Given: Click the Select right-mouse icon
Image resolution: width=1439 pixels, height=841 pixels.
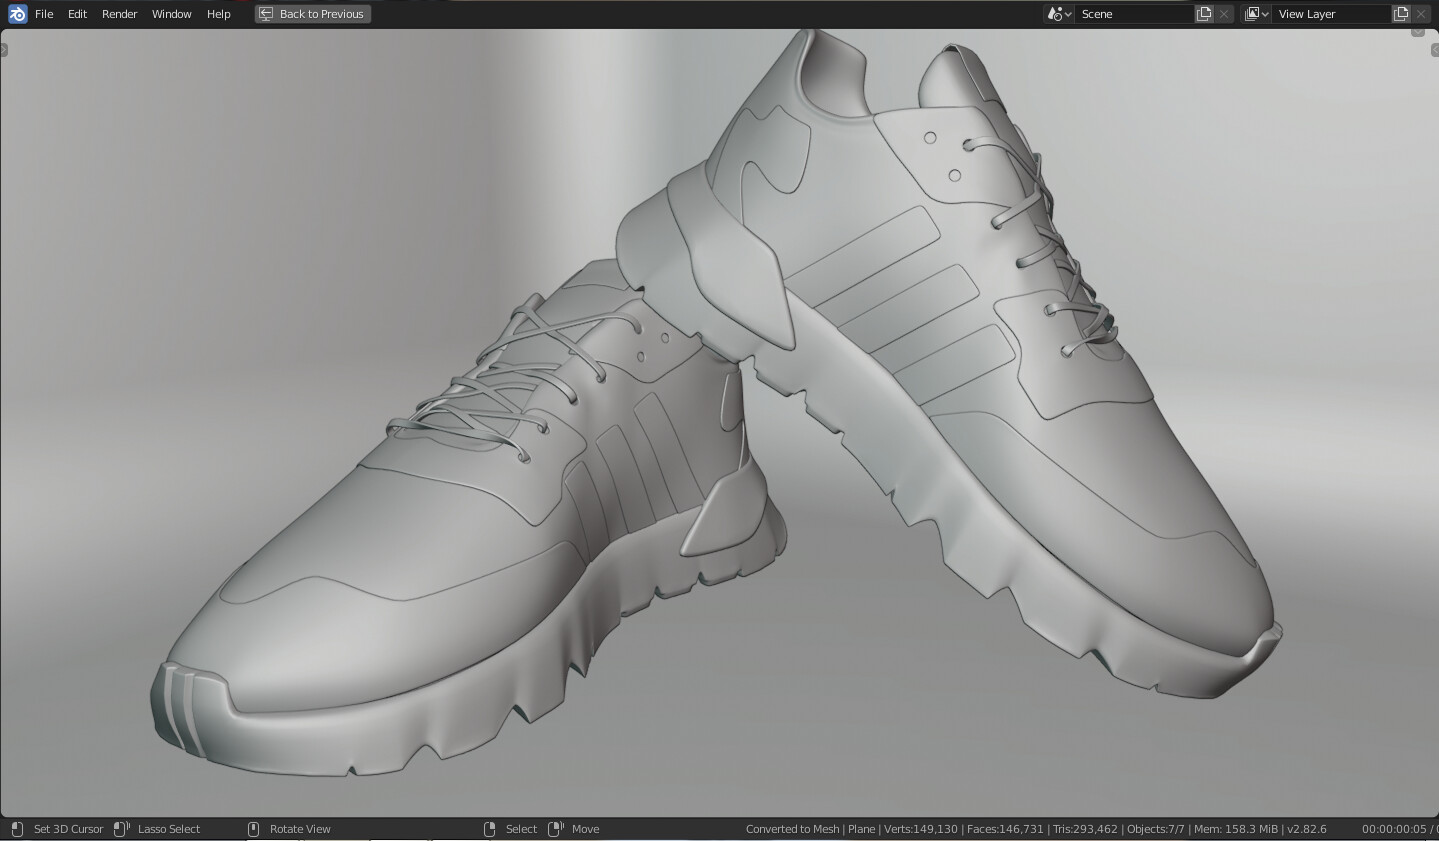Looking at the screenshot, I should coord(489,829).
